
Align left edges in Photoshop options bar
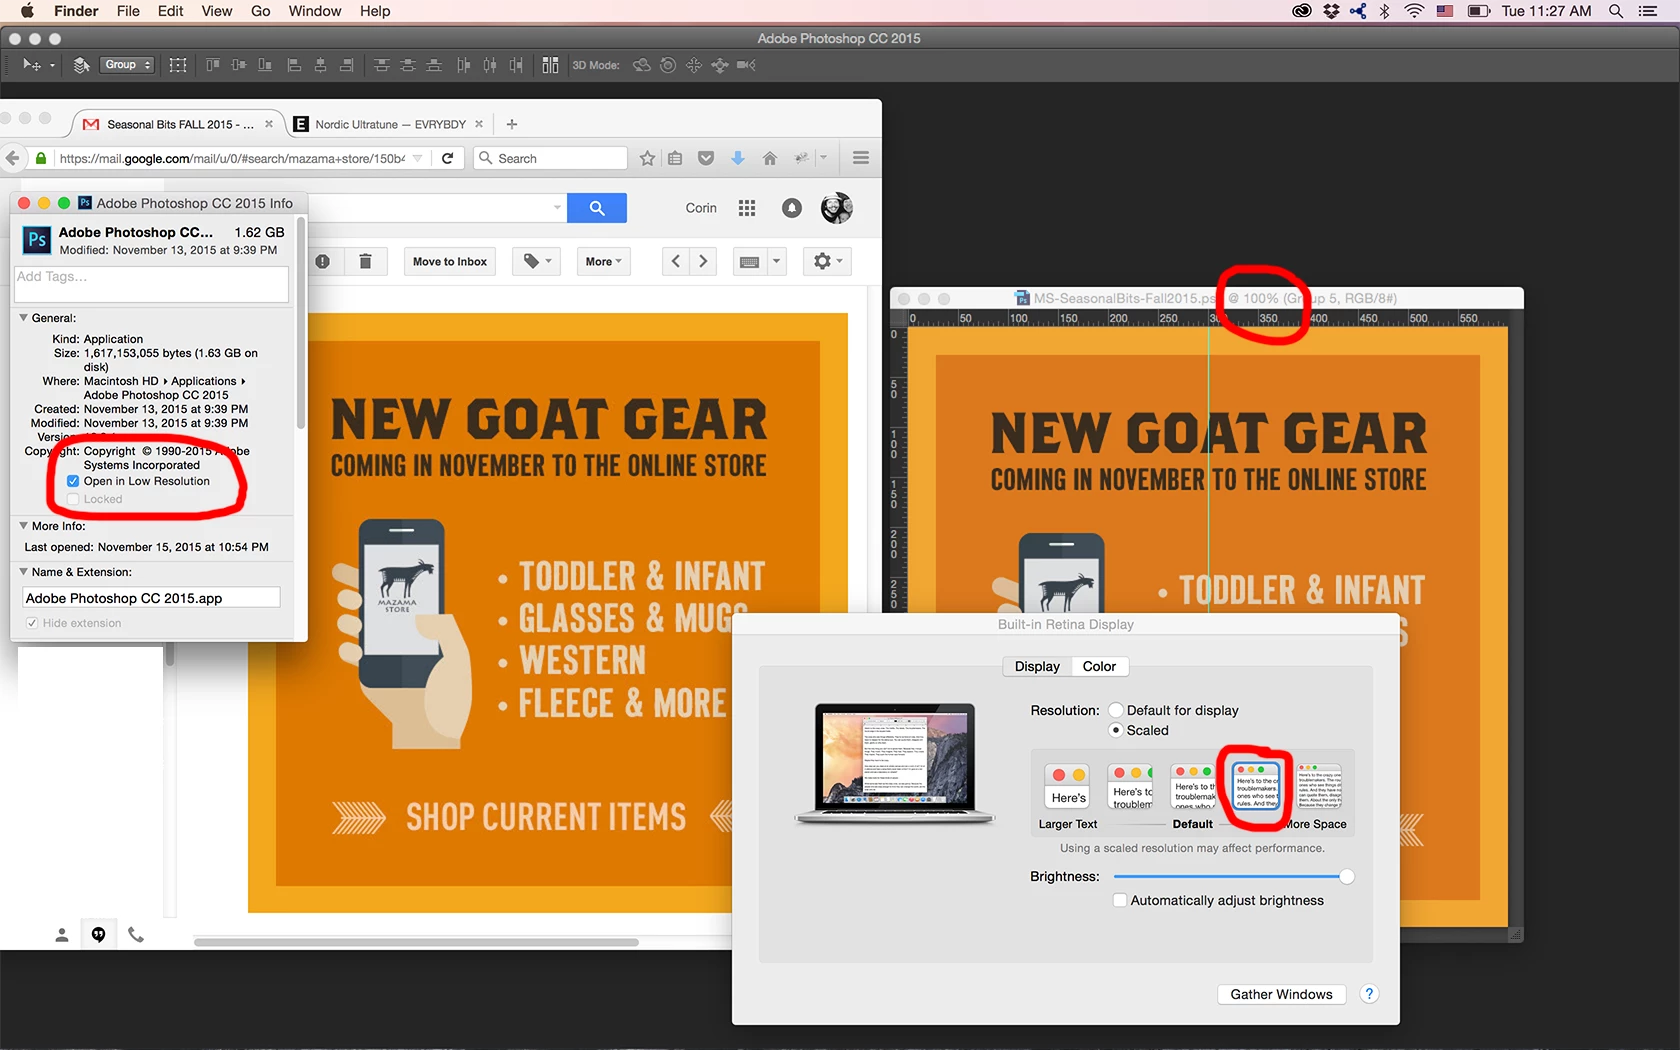coord(294,65)
